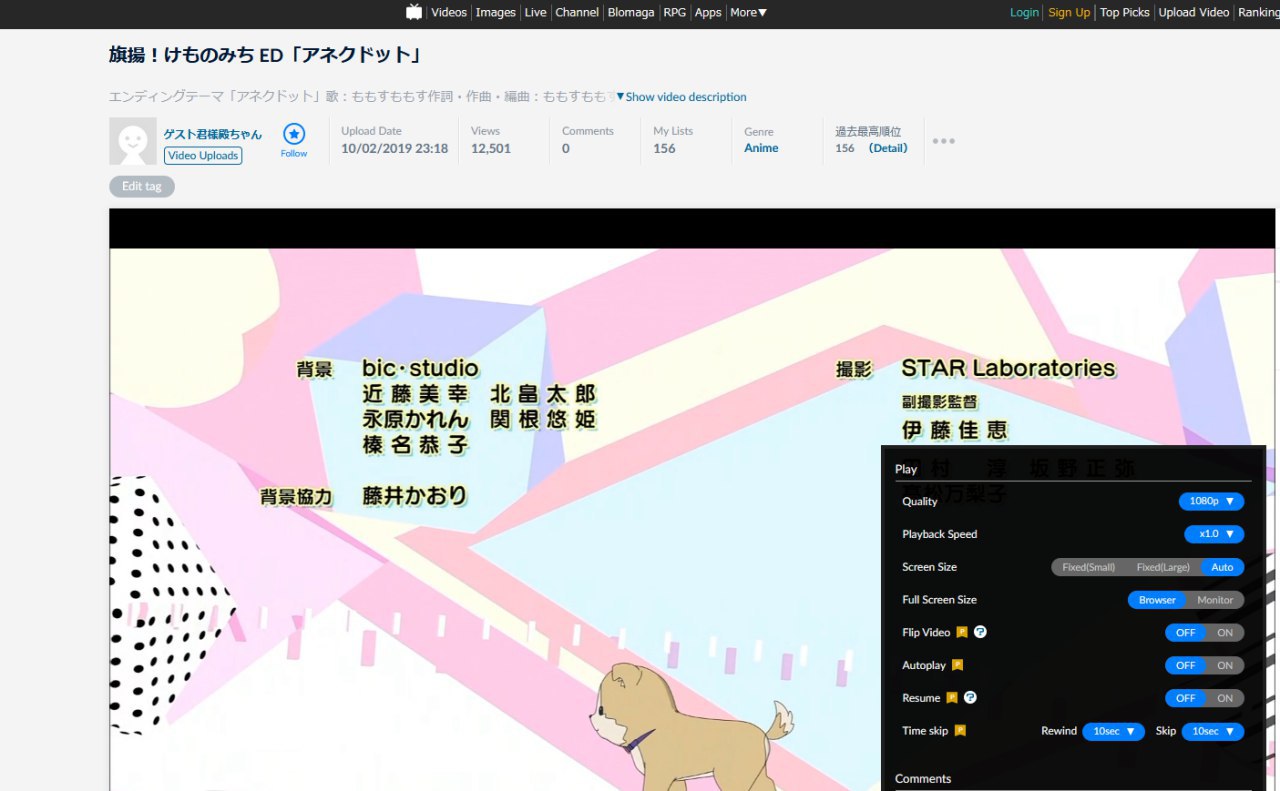Set Screen Size to Fixed(Small)
This screenshot has height=791, width=1280.
[x=1088, y=567]
